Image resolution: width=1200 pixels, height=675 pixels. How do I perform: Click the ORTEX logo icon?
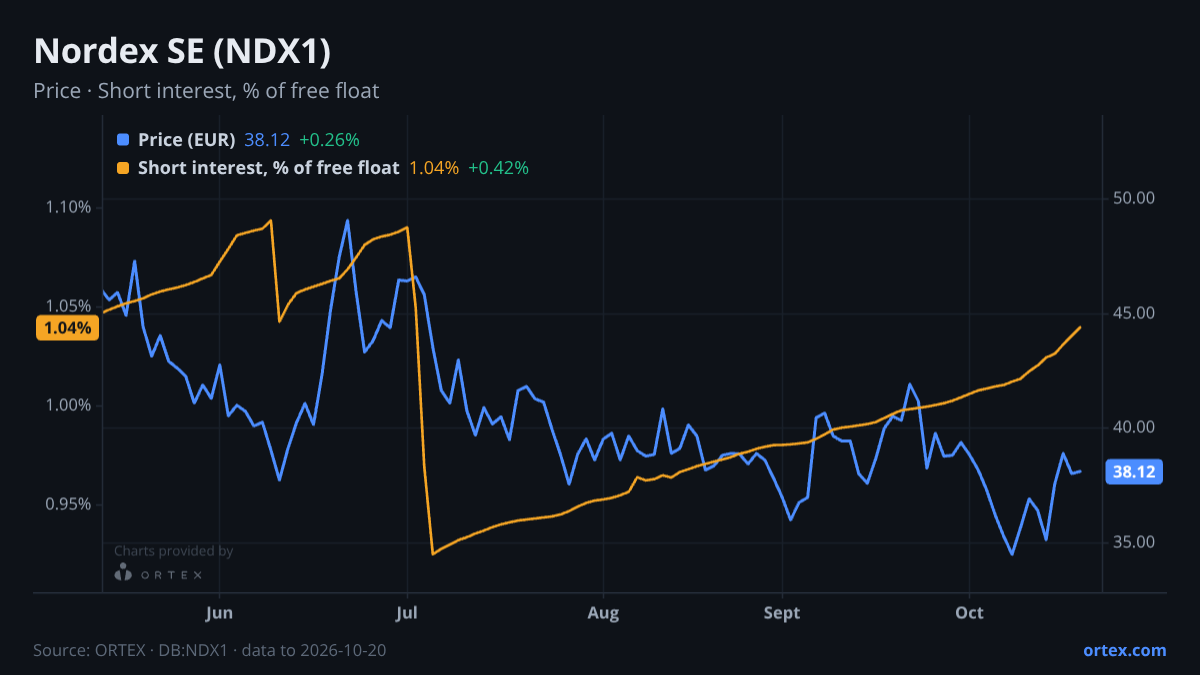123,573
